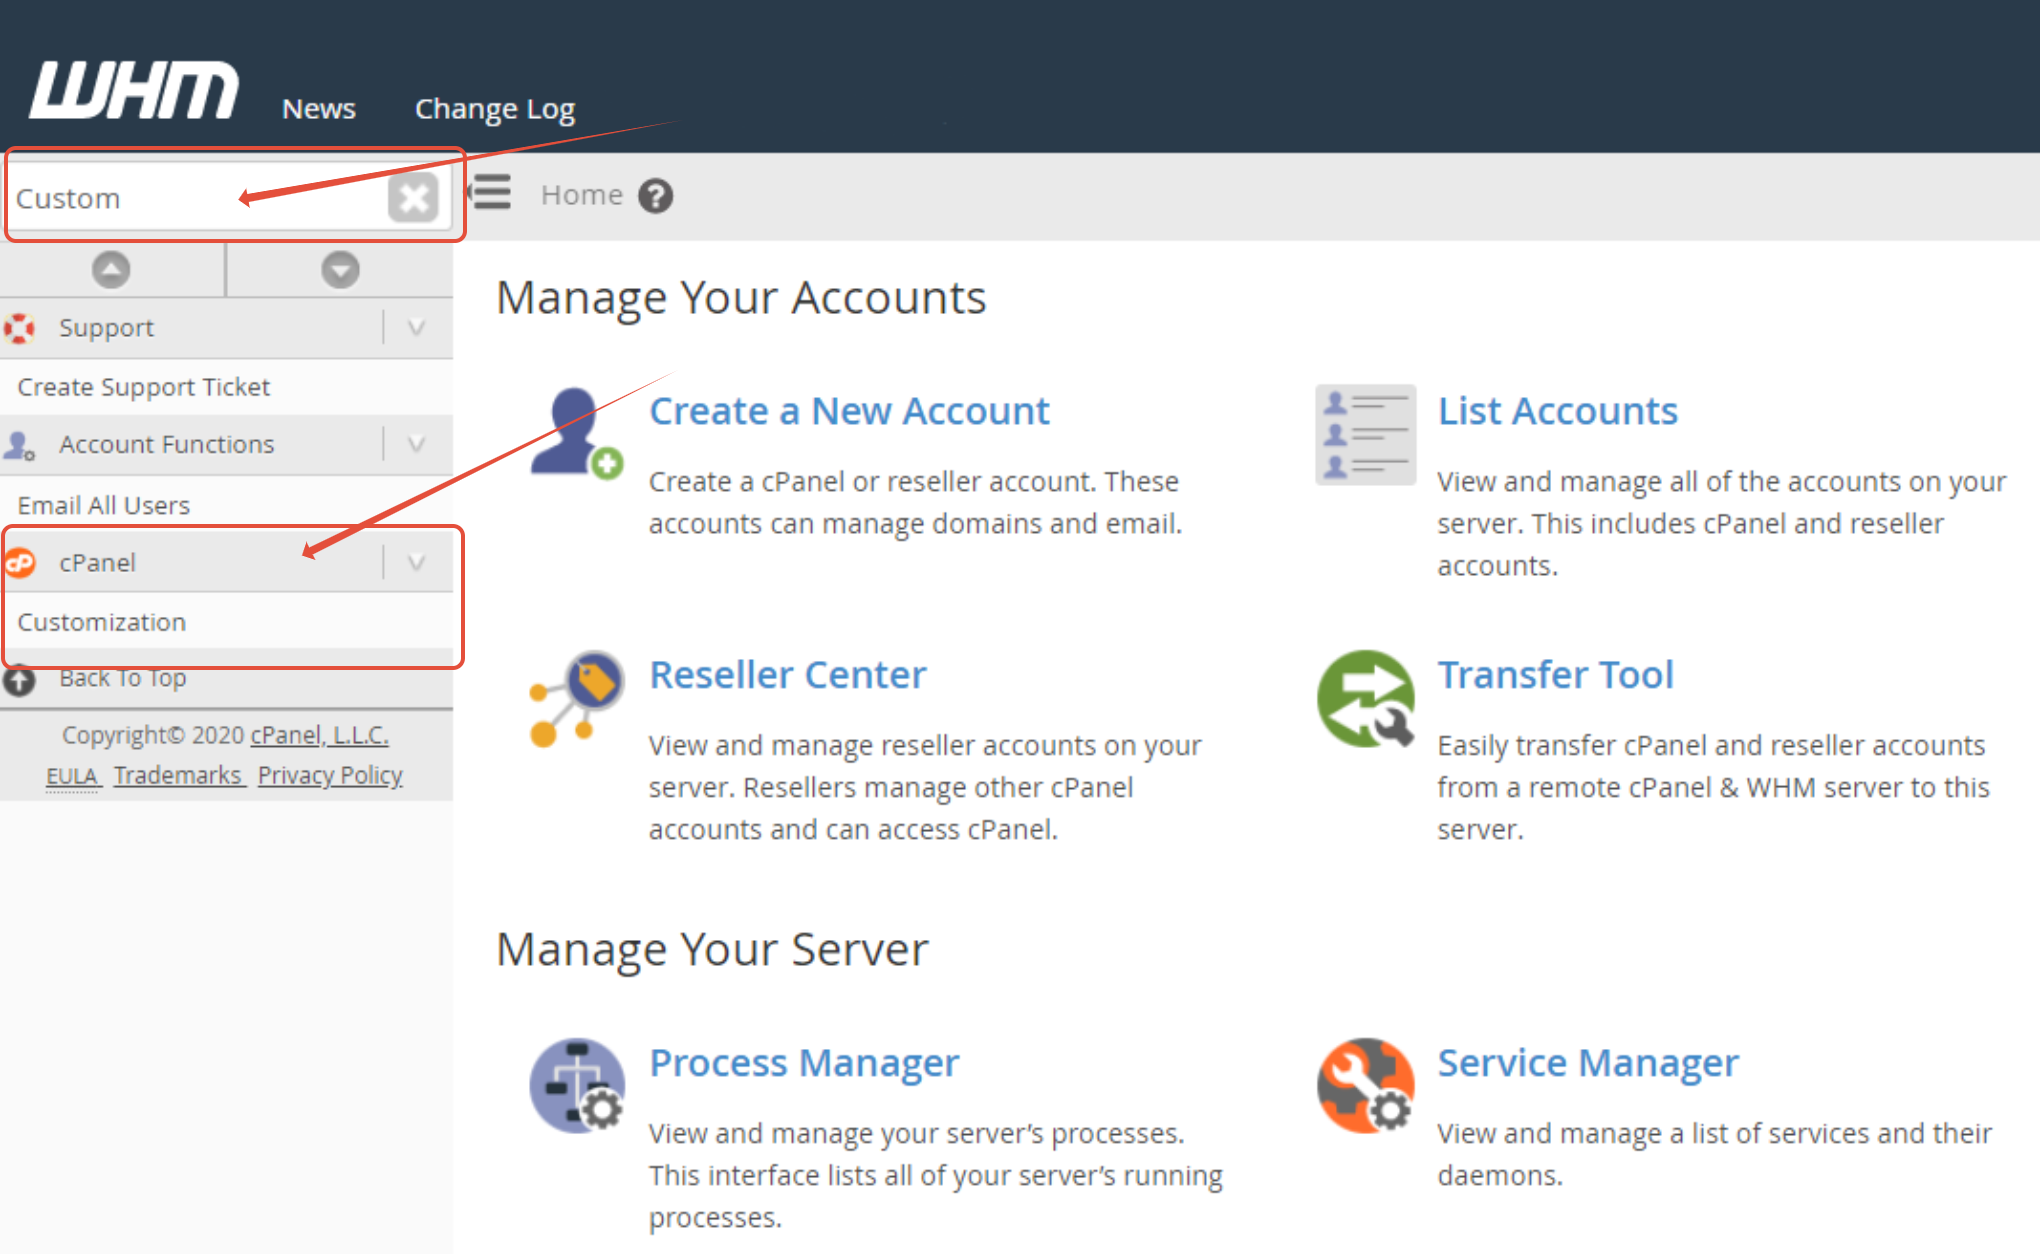Click the Transfer Tool icon
Image resolution: width=2040 pixels, height=1254 pixels.
[x=1365, y=699]
